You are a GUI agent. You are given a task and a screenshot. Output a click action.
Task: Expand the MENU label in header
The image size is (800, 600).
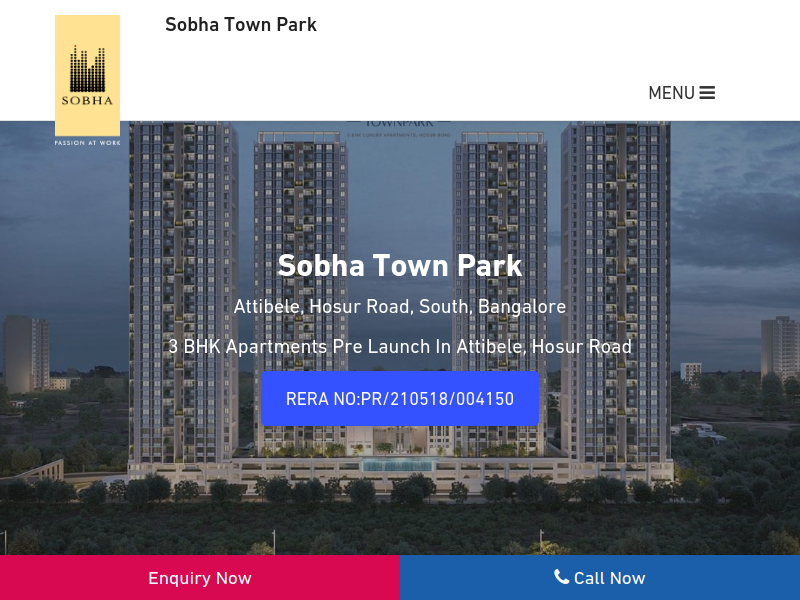tap(671, 93)
